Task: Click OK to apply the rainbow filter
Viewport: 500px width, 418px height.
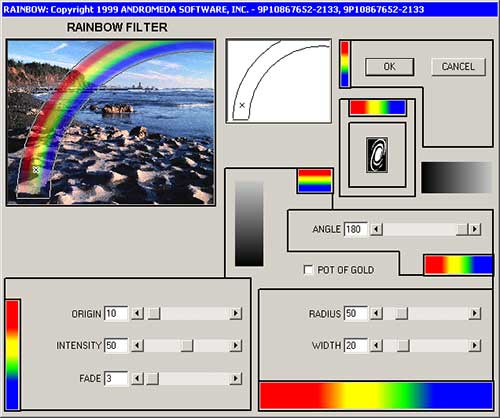Action: (390, 67)
